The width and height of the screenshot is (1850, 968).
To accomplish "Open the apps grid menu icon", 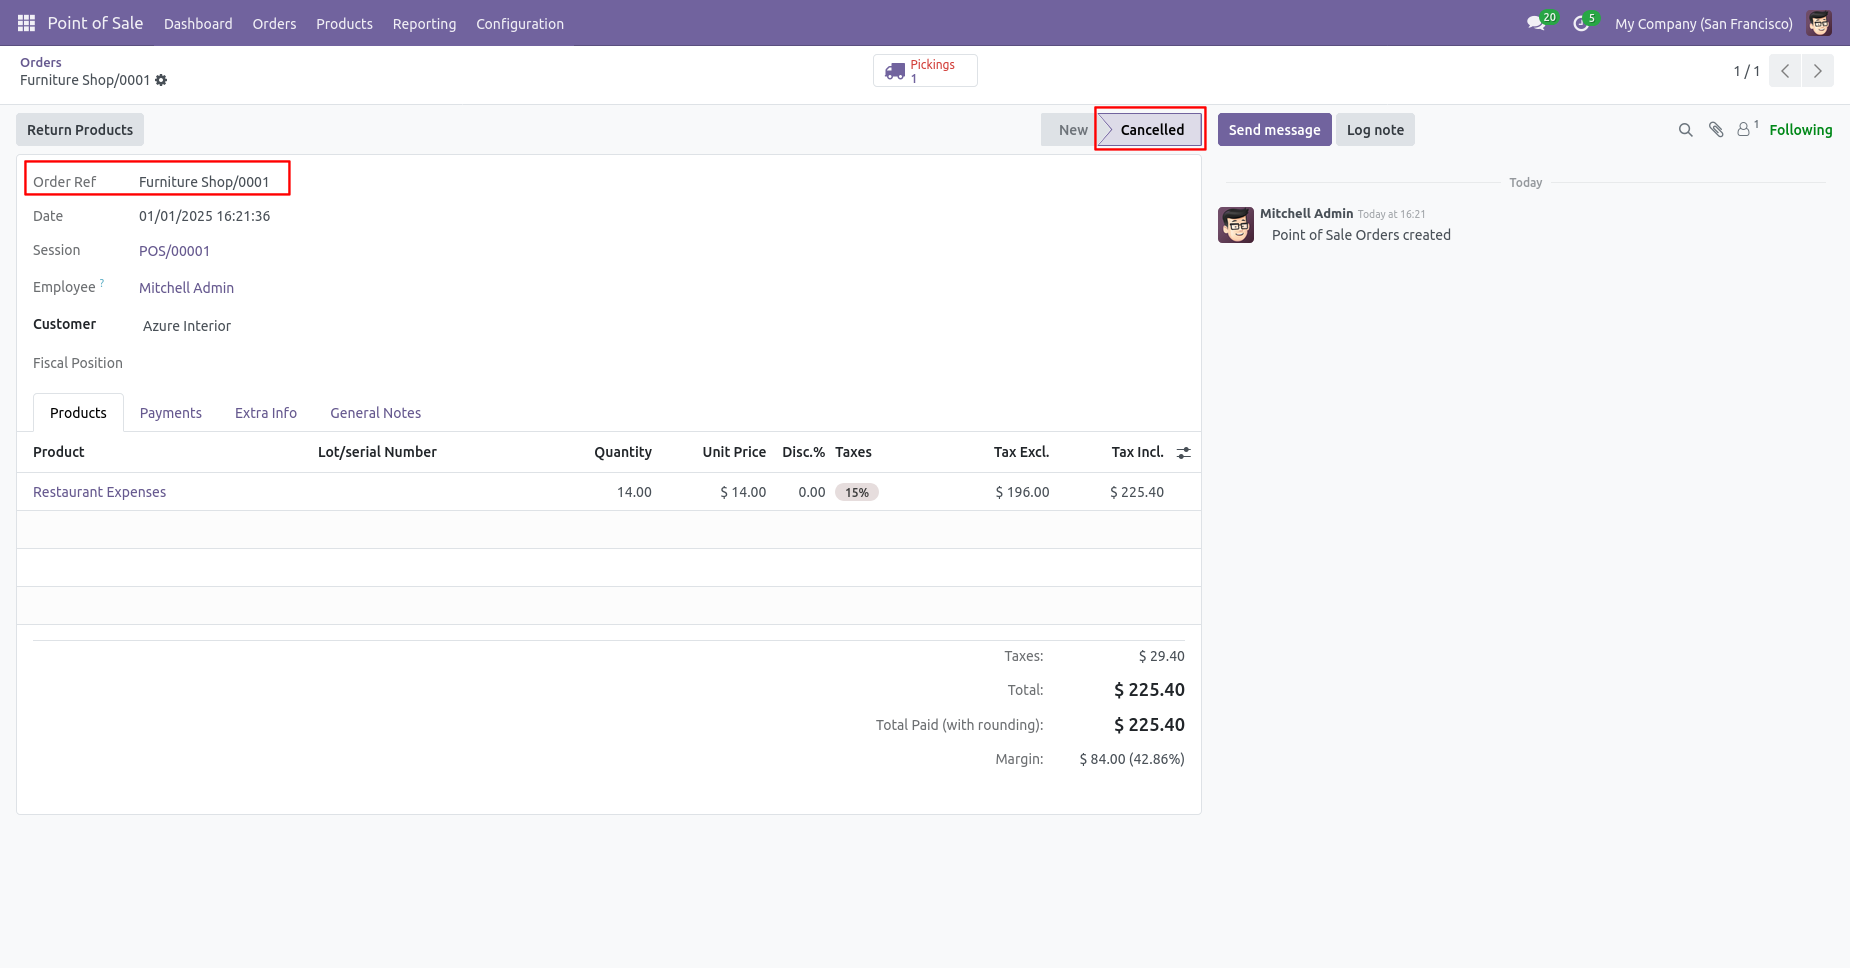I will pyautogui.click(x=26, y=23).
